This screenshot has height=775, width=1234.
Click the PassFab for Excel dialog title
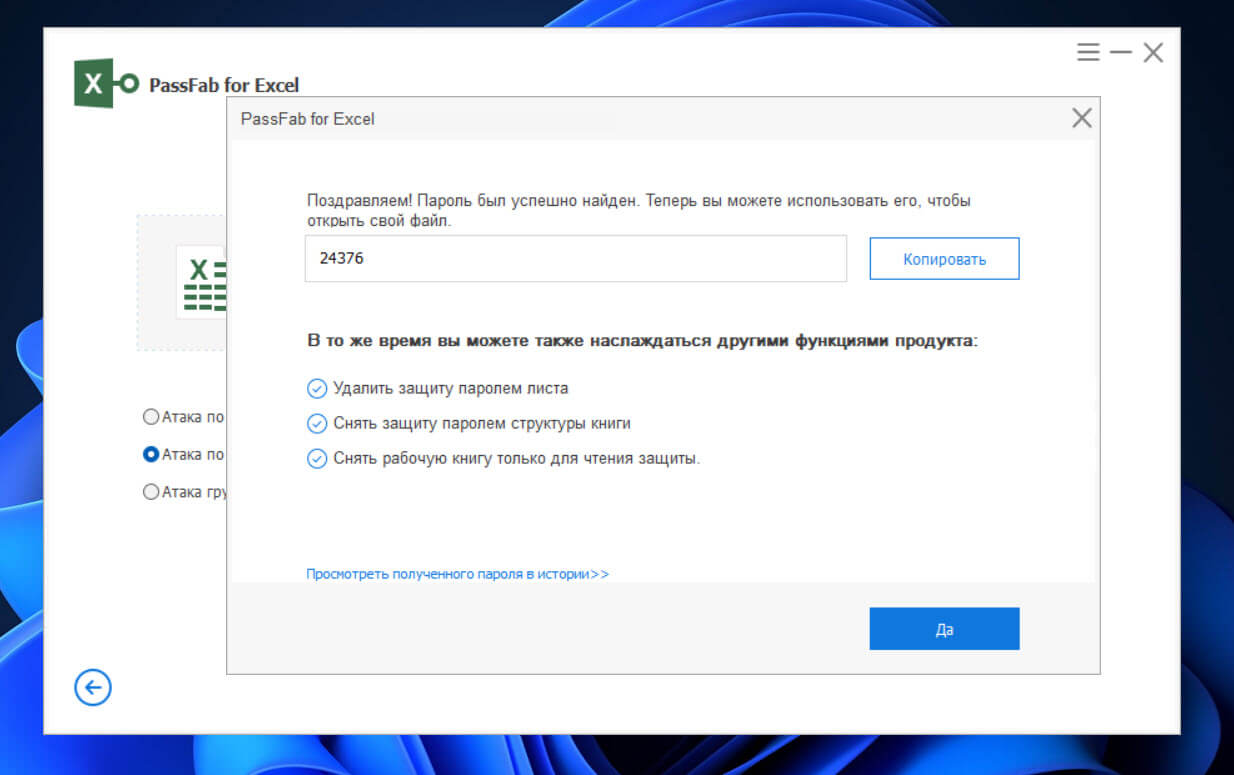[x=308, y=119]
